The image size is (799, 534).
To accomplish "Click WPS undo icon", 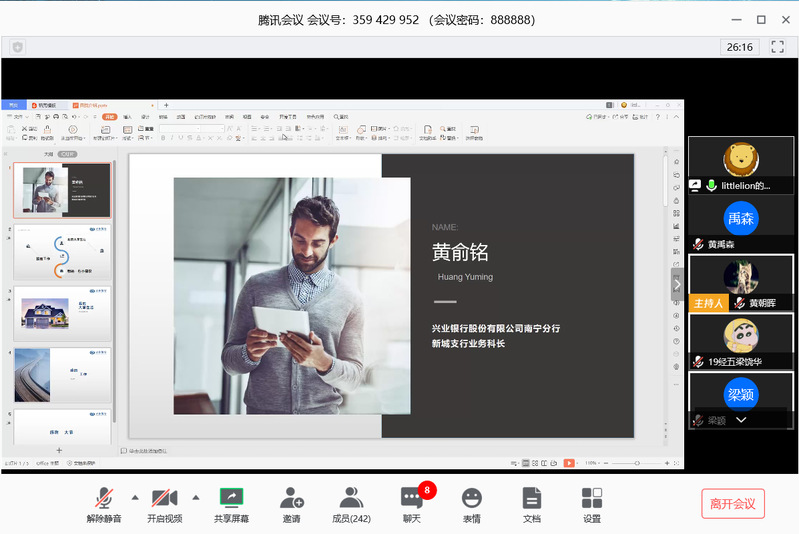I will point(74,117).
